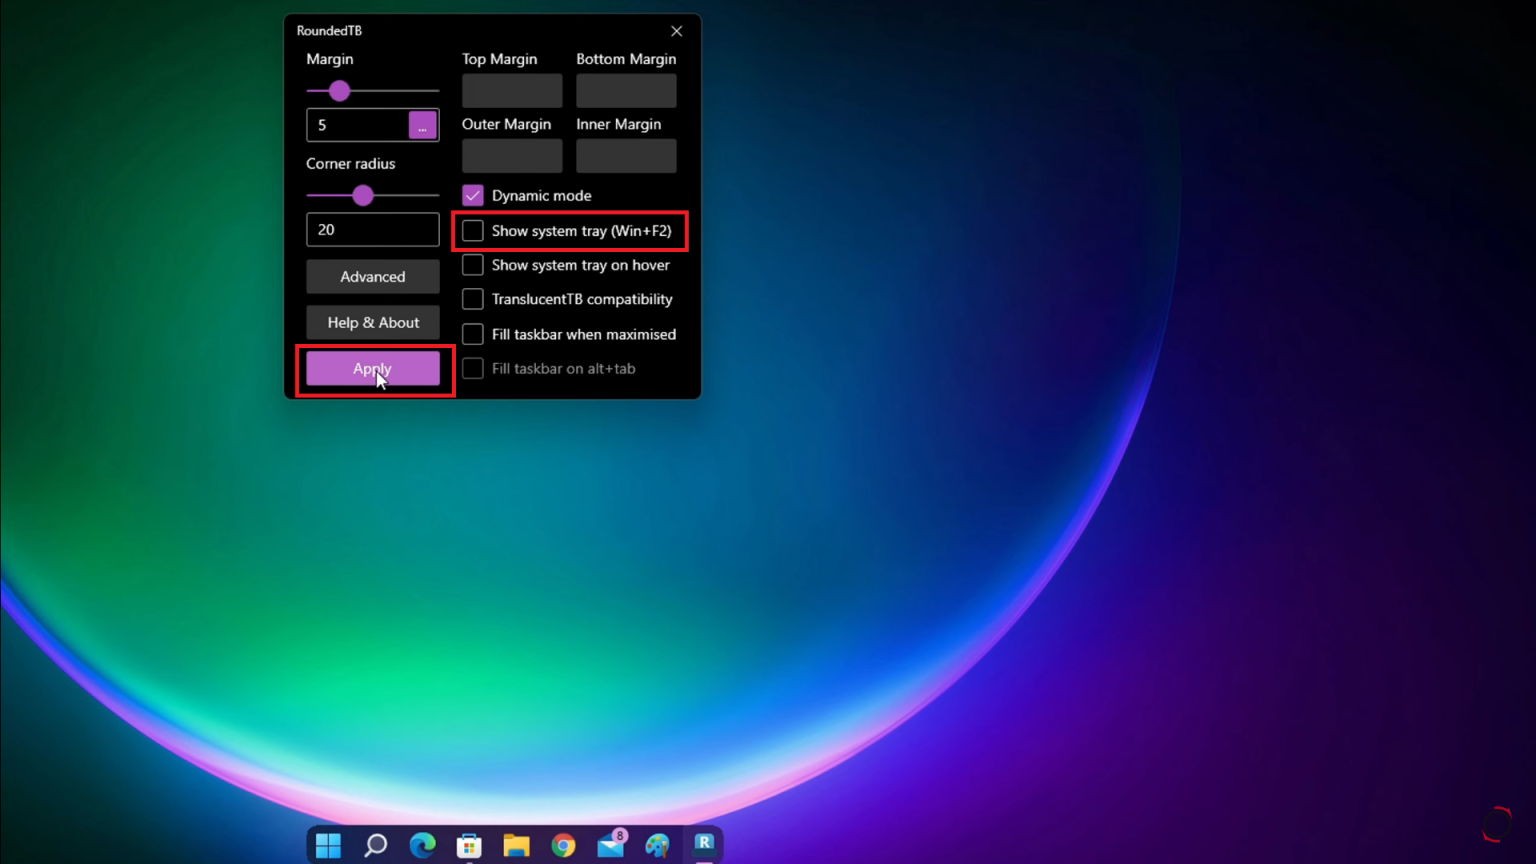Open Advanced settings
This screenshot has height=864, width=1536.
tap(372, 276)
